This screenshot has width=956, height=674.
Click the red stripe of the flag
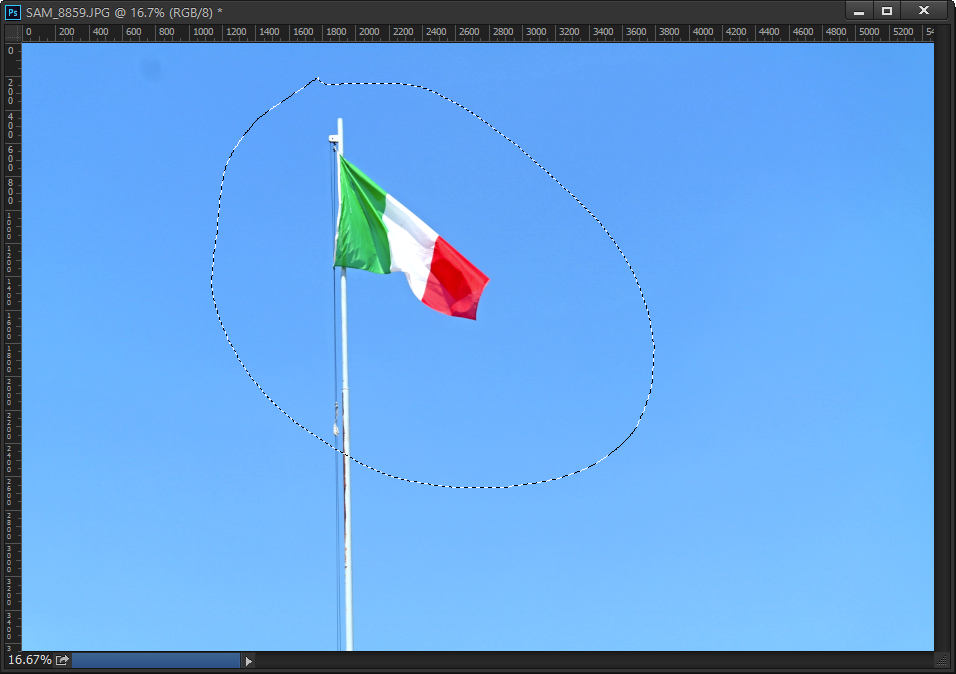(456, 279)
